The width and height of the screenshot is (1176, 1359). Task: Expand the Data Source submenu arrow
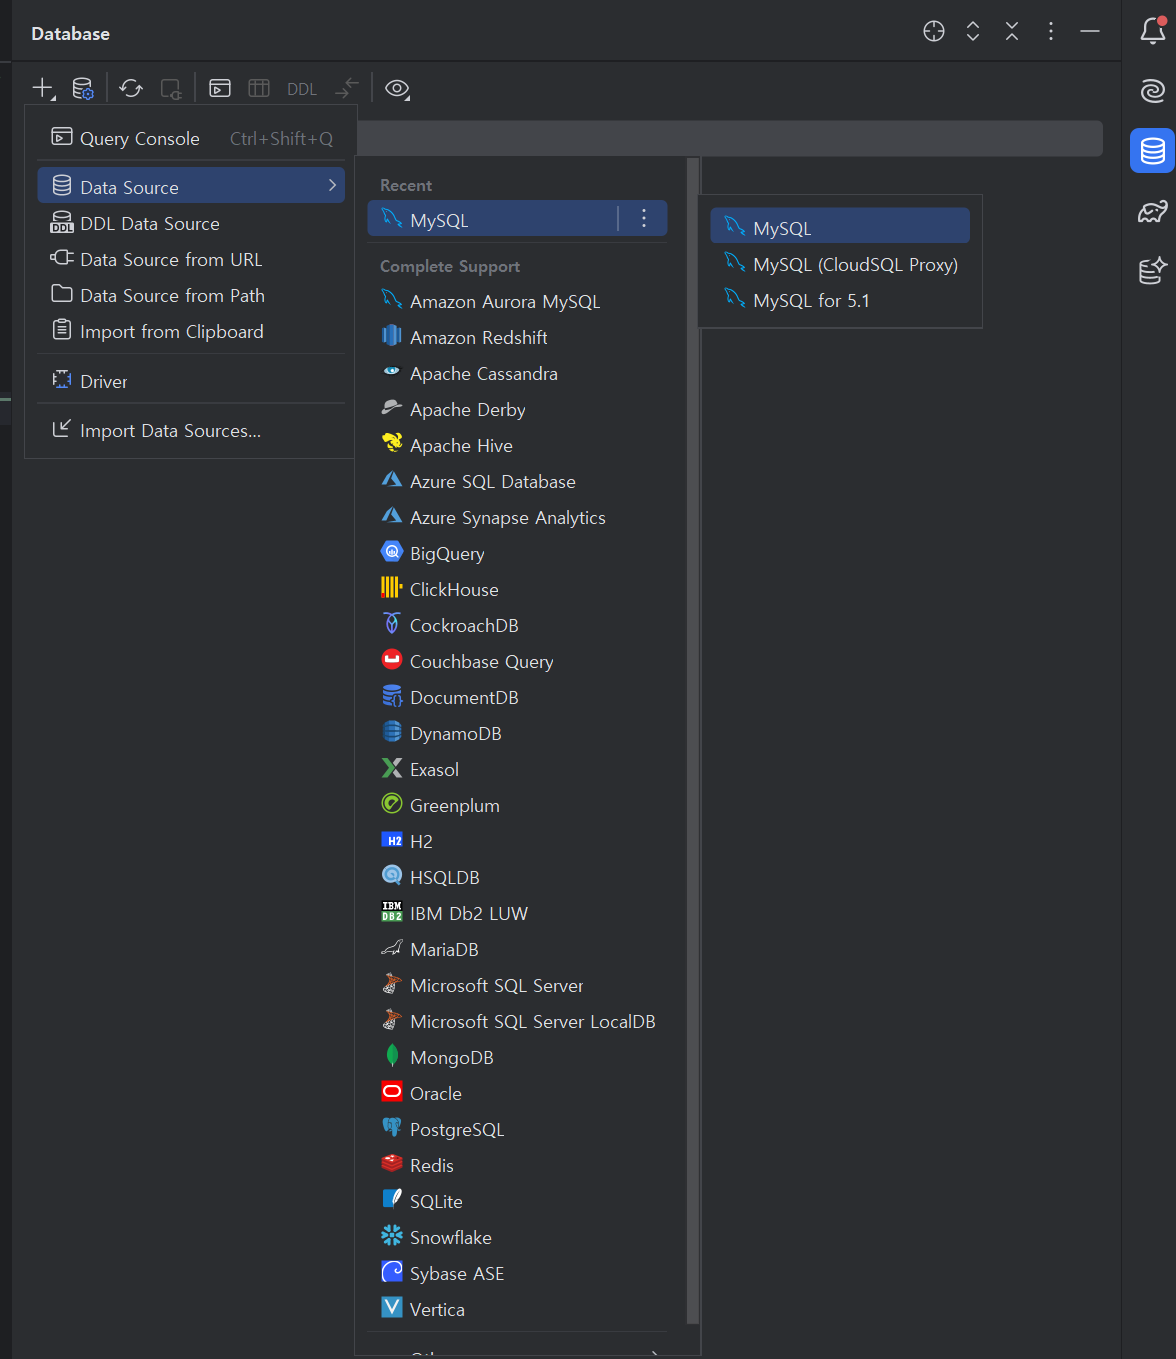pos(332,185)
